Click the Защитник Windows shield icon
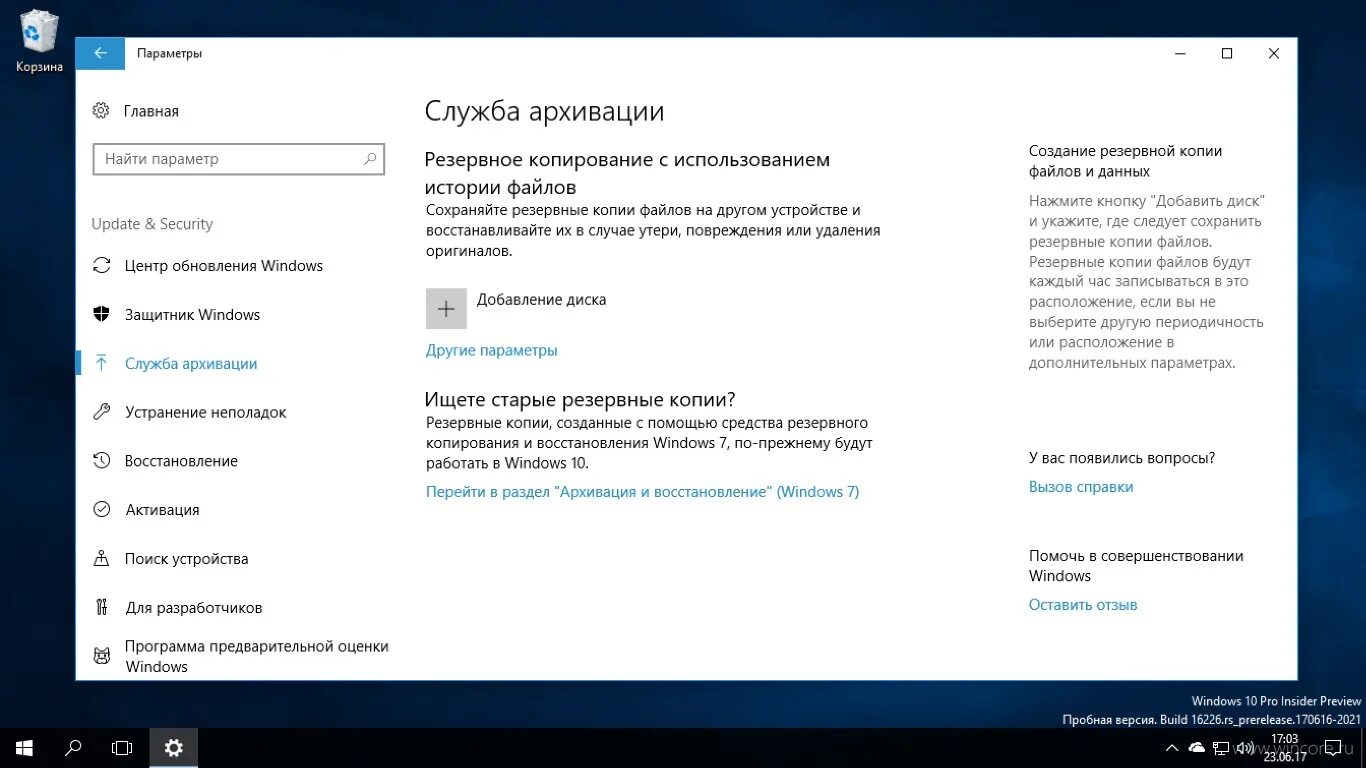1366x768 pixels. [101, 314]
